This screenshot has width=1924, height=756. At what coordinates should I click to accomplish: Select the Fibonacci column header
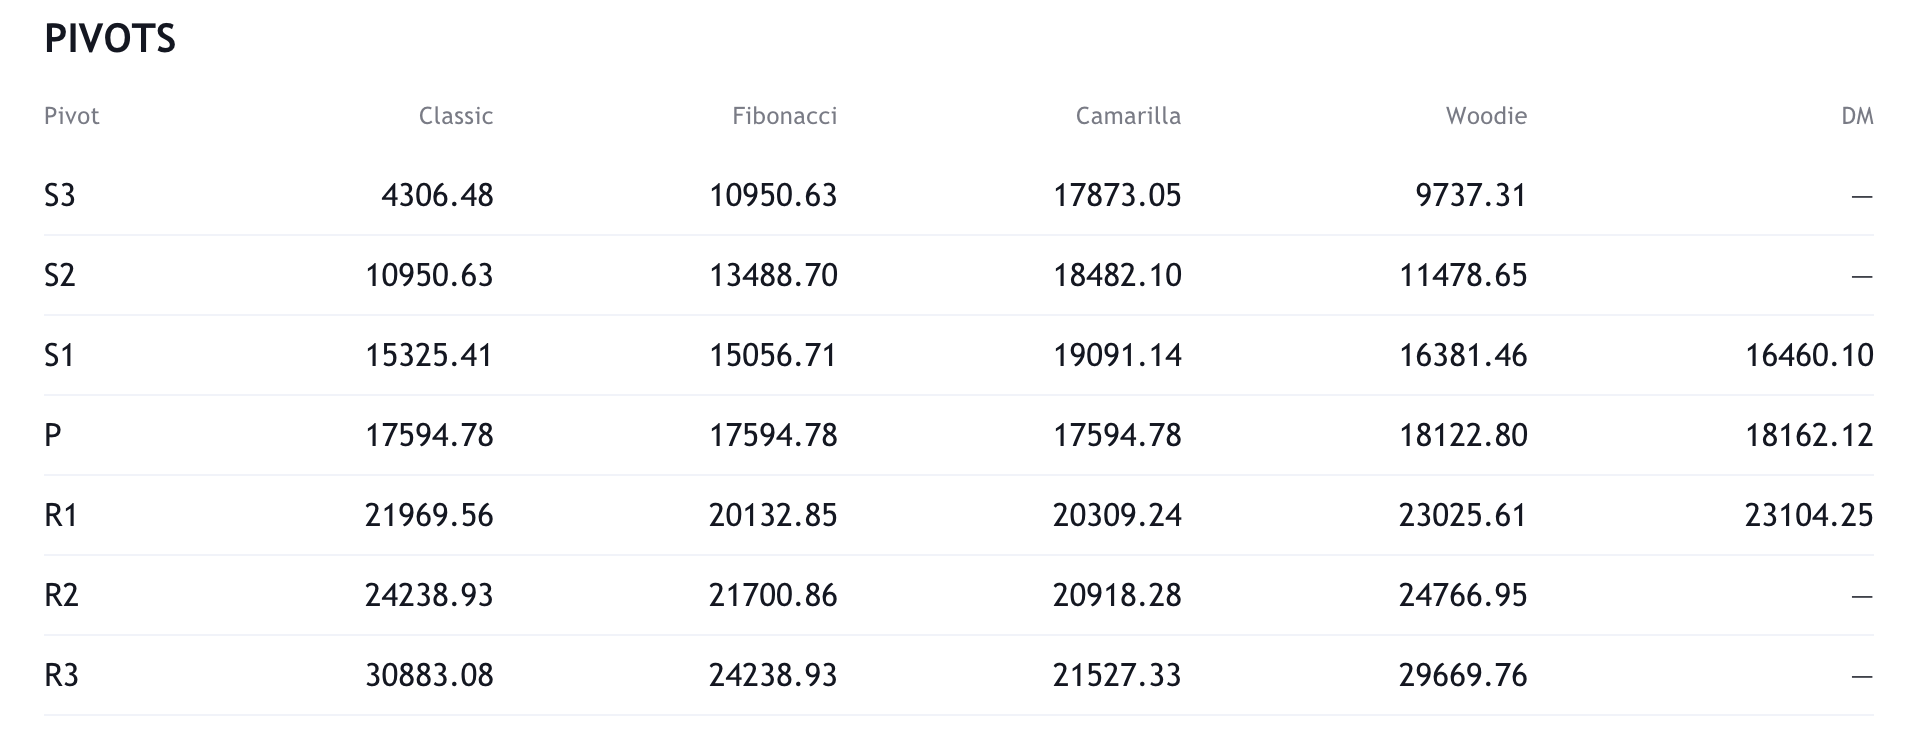[784, 116]
